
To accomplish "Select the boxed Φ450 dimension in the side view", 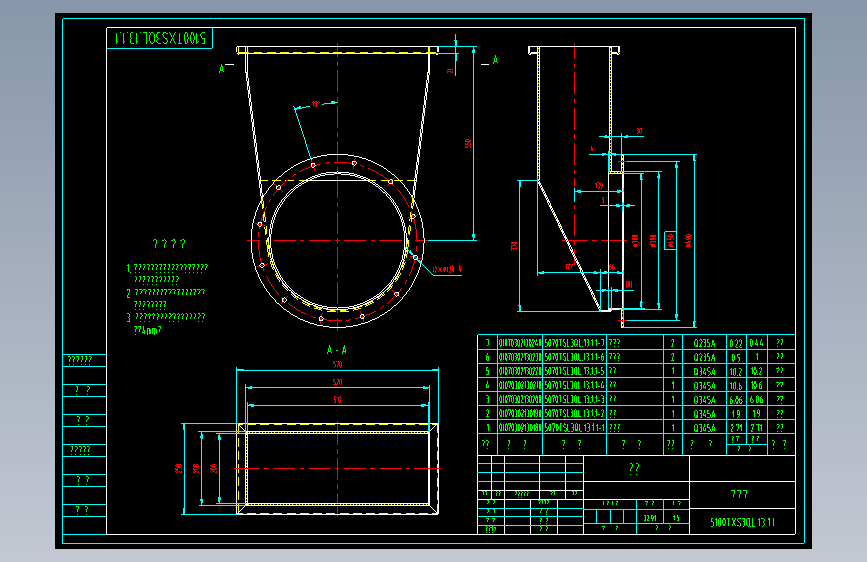I will coord(670,240).
